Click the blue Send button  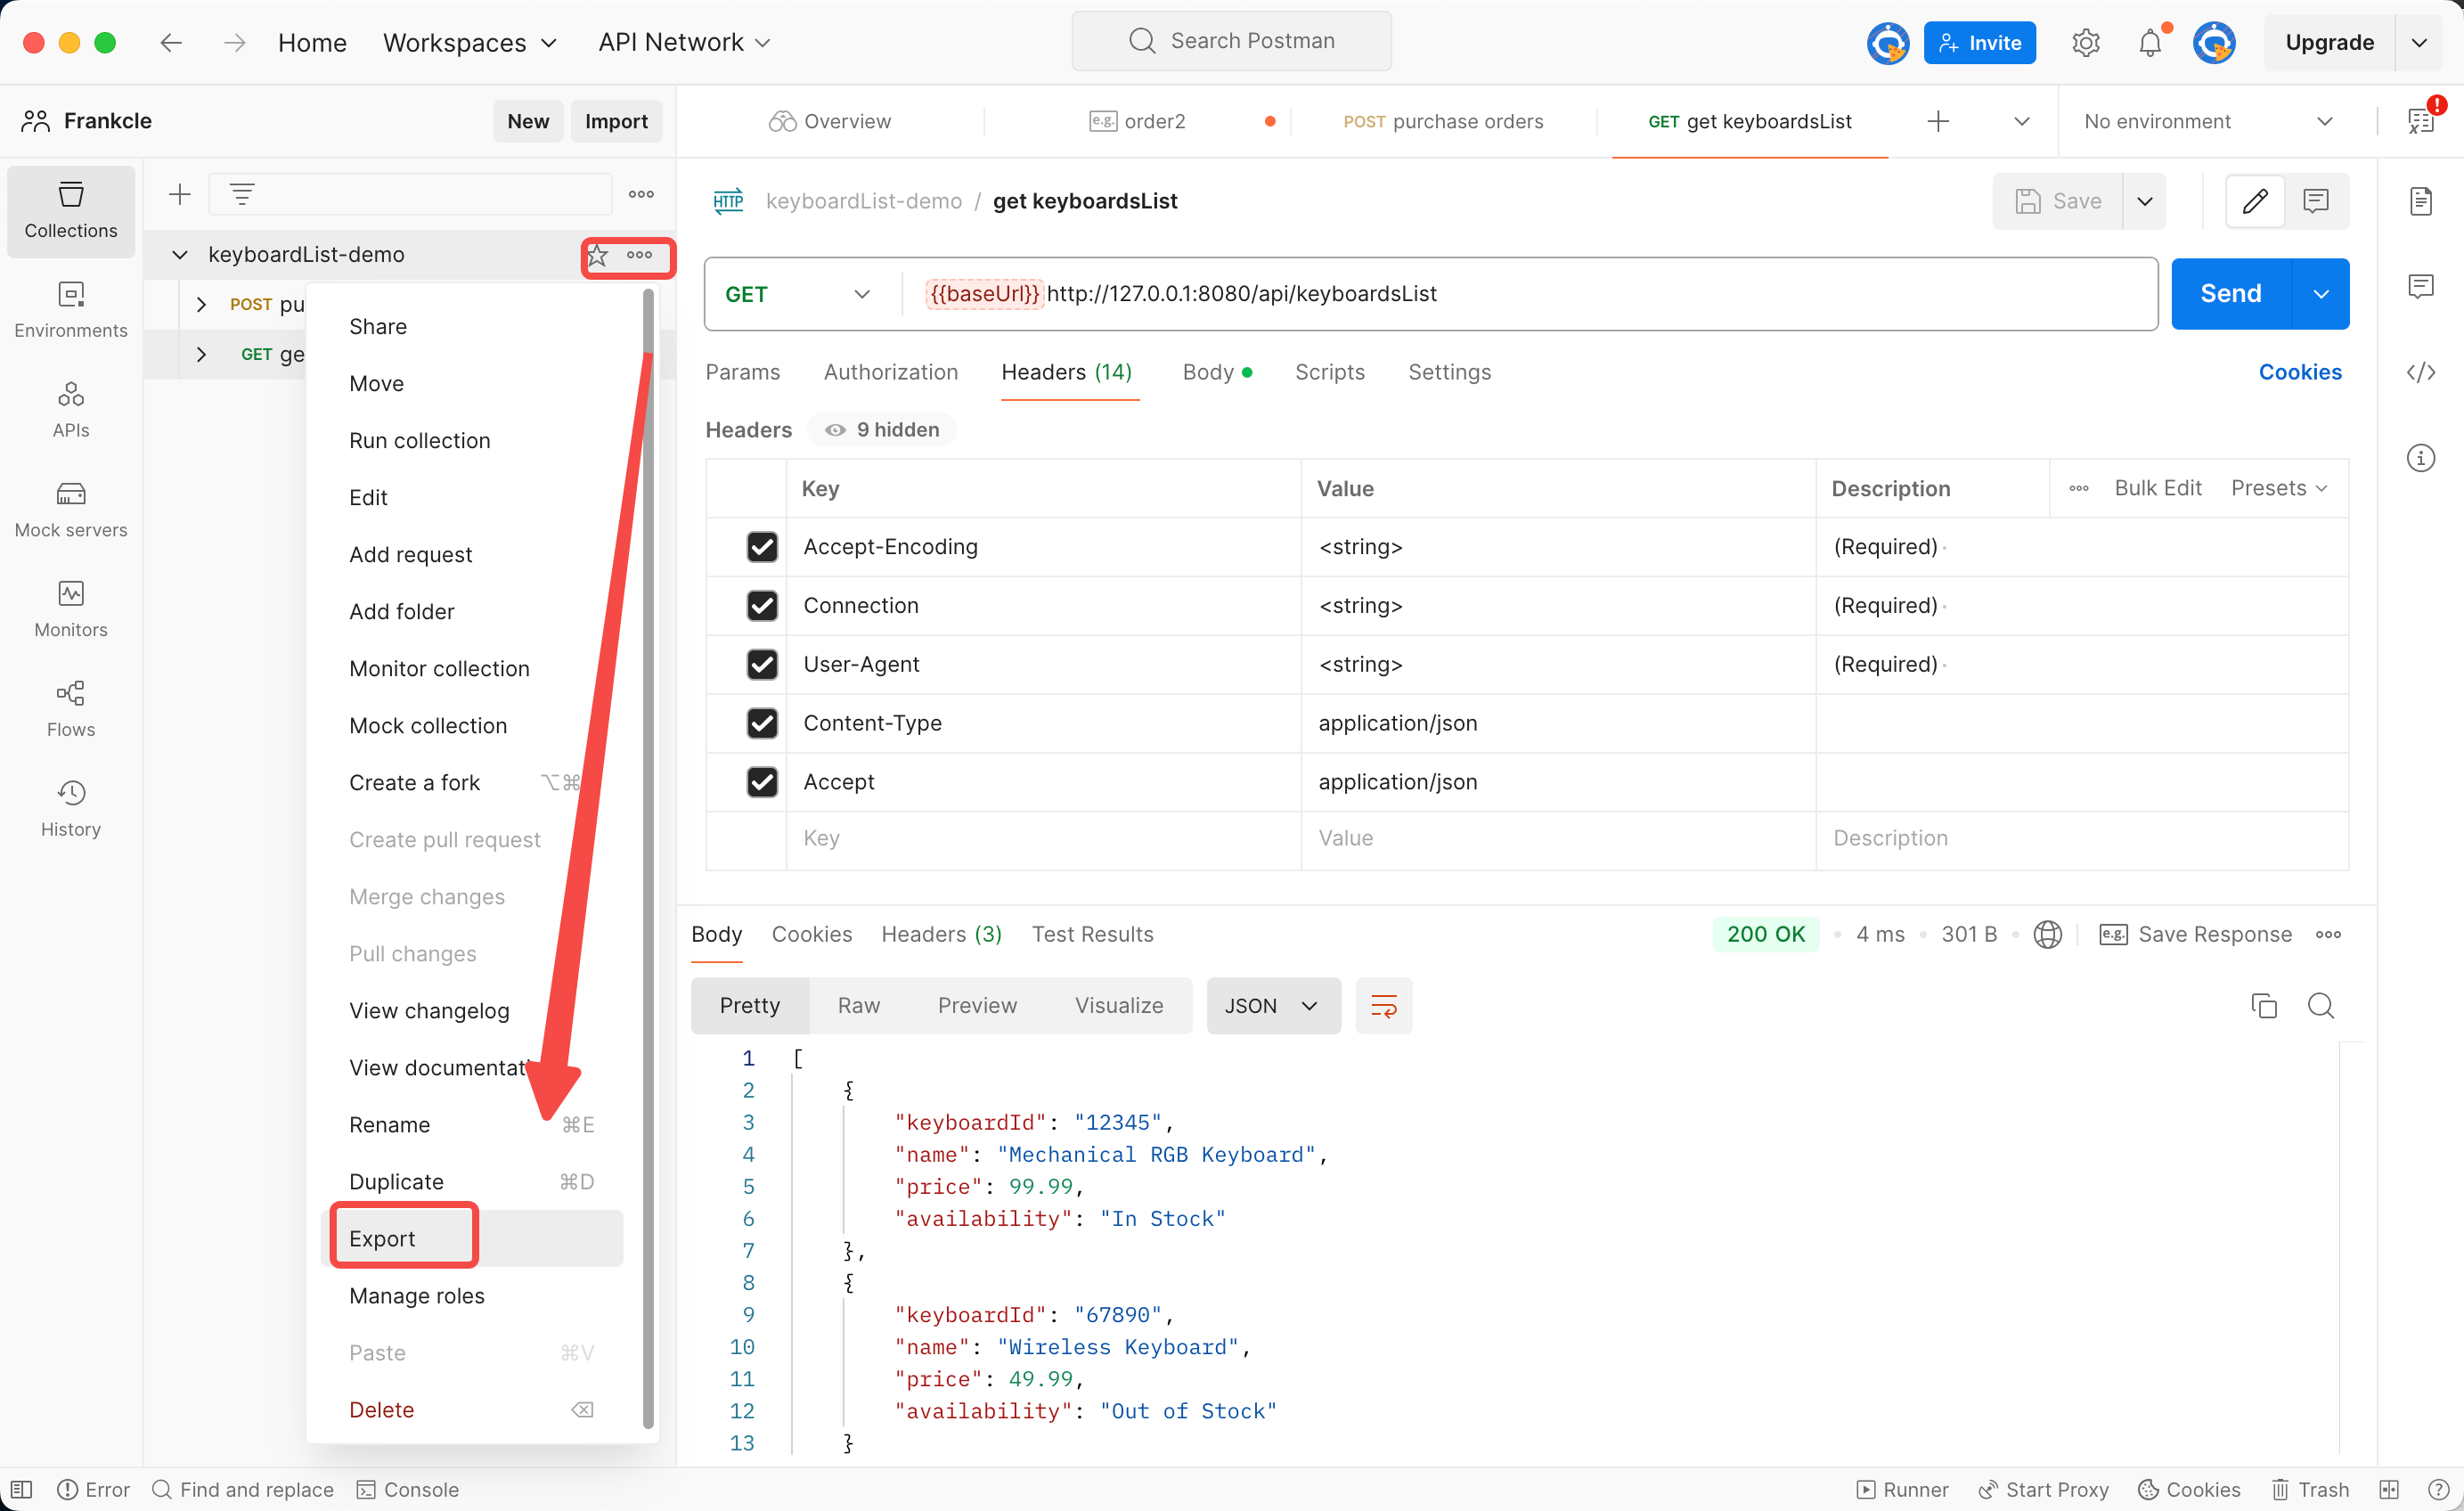(x=2230, y=294)
